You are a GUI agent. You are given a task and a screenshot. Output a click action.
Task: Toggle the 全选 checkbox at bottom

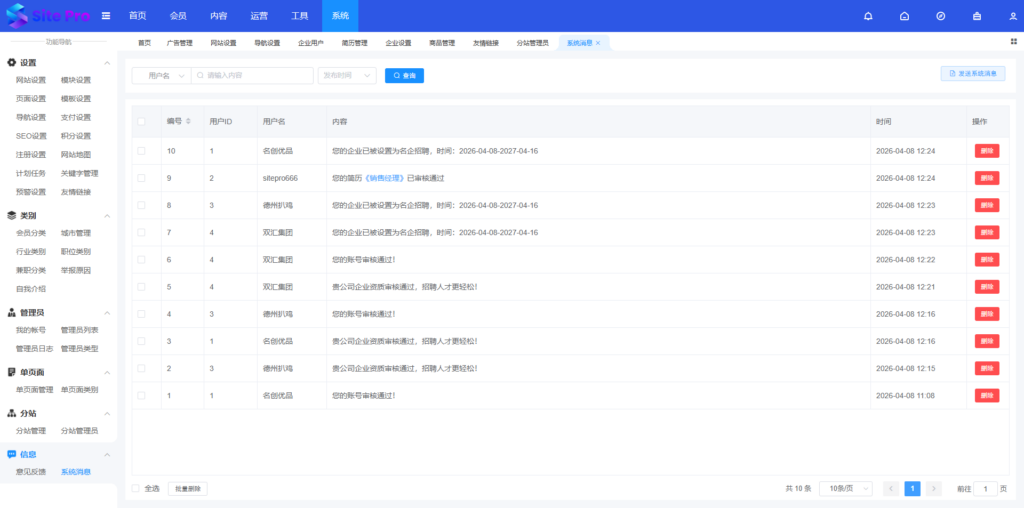coord(136,488)
